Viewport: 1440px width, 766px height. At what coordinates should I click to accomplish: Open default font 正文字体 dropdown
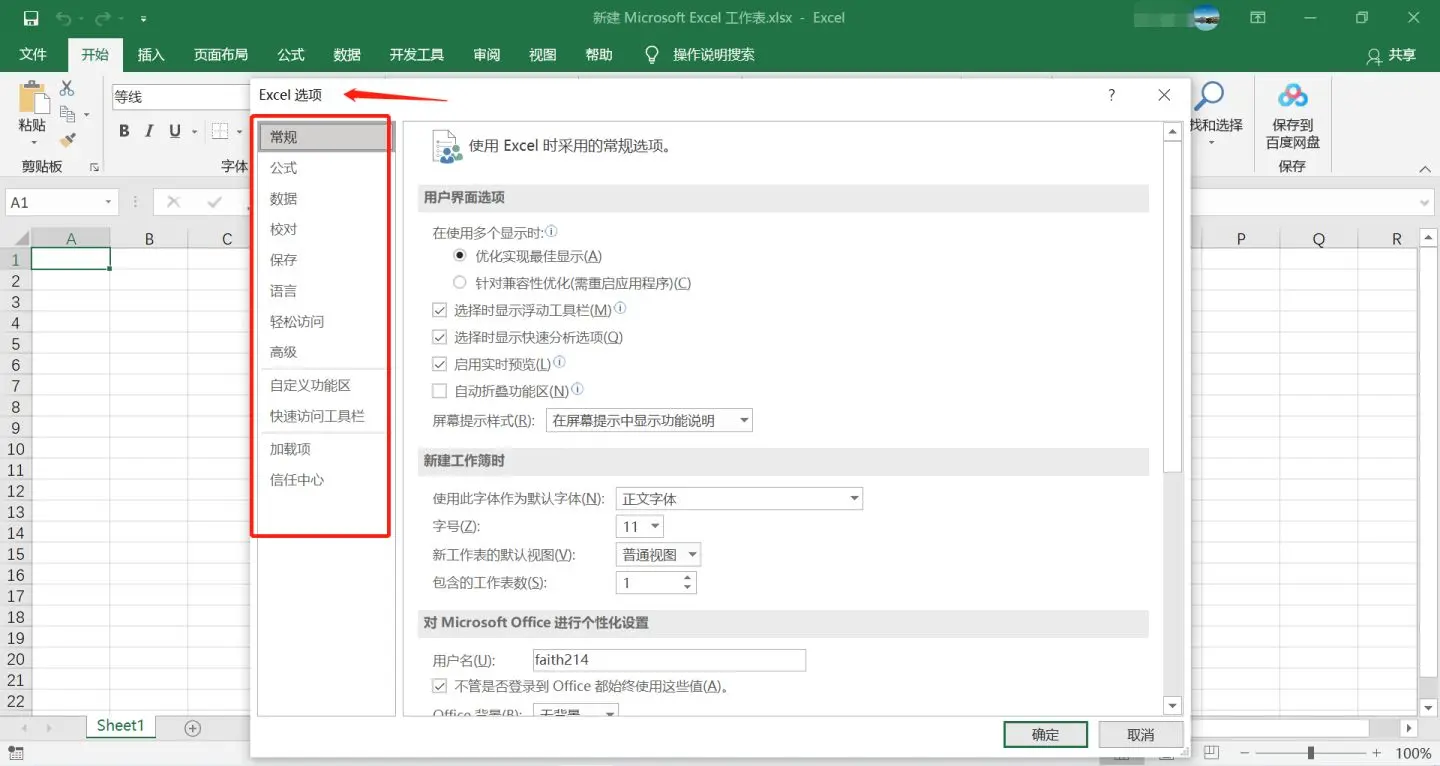739,498
